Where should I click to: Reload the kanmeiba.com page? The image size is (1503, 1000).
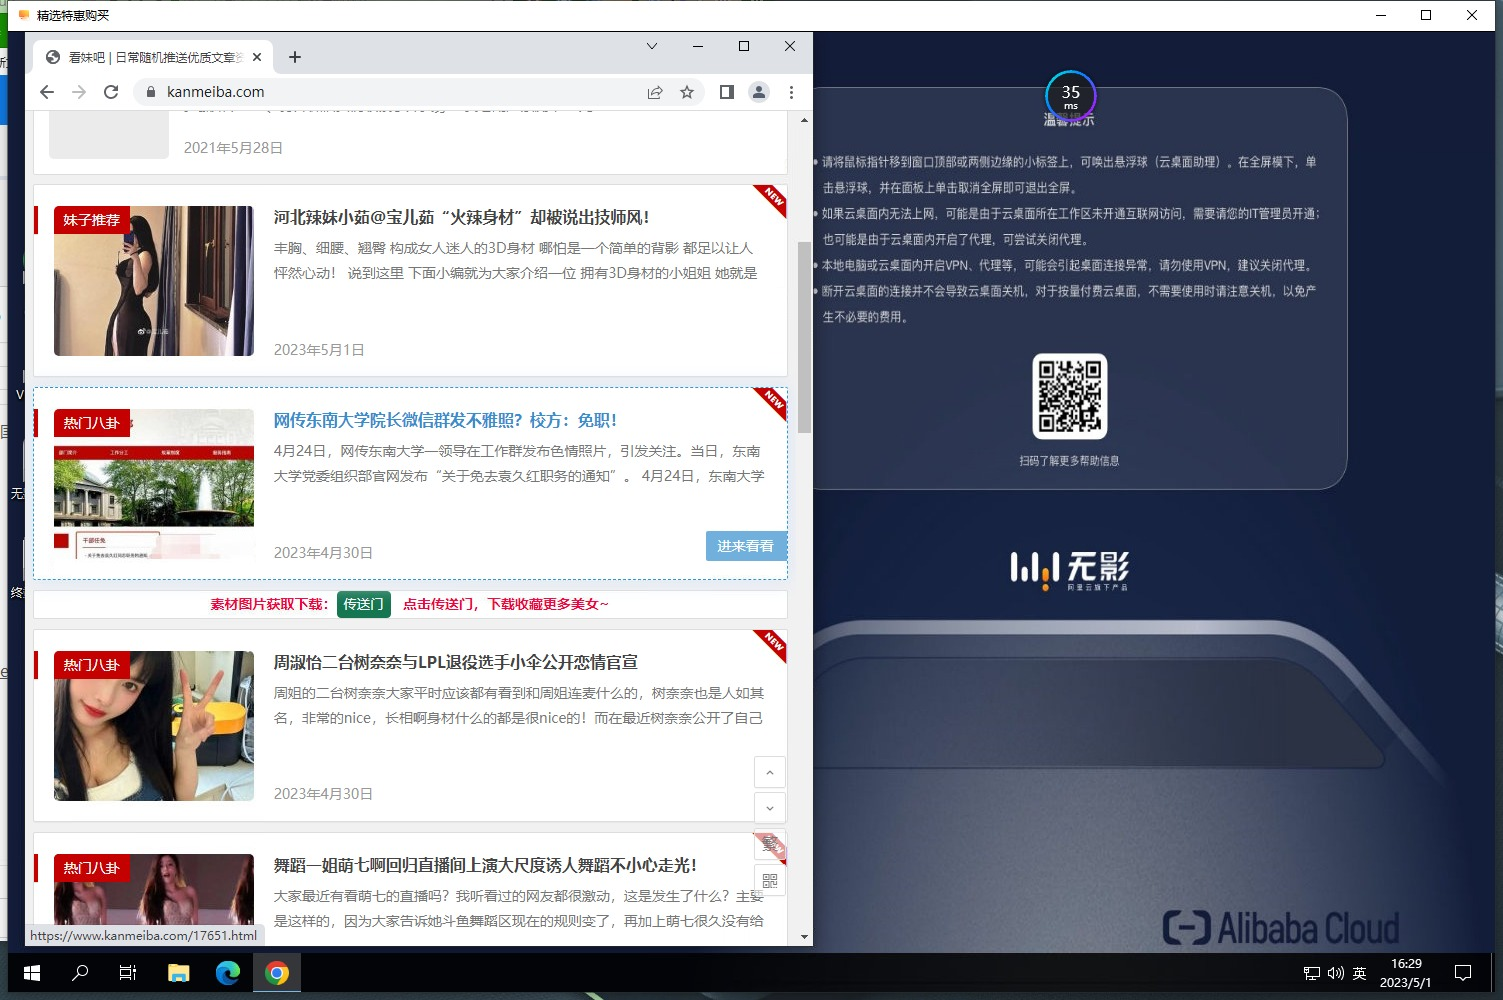(111, 92)
